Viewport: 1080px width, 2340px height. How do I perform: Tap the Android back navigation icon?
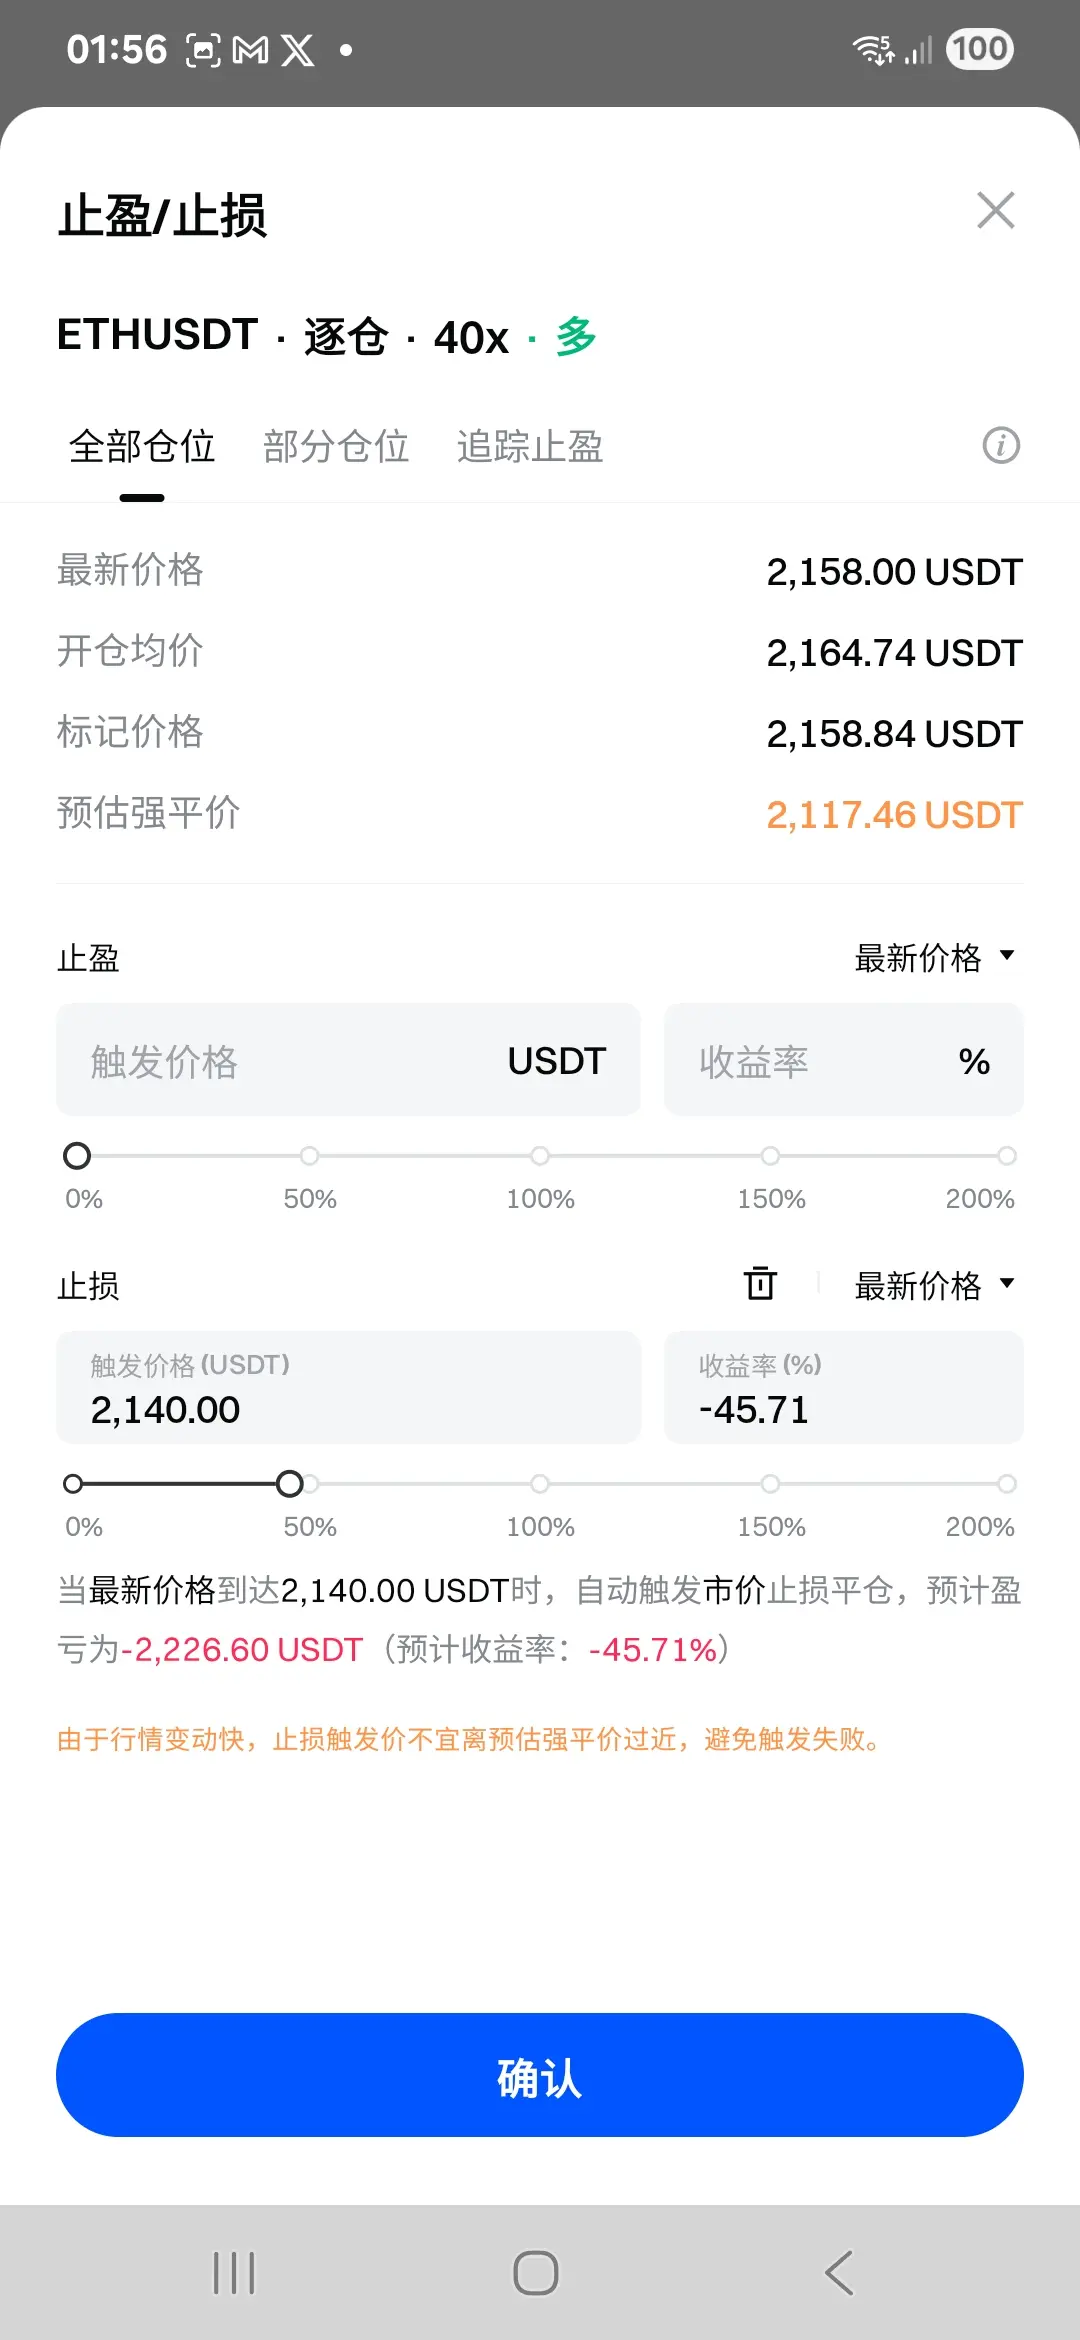tap(840, 2272)
